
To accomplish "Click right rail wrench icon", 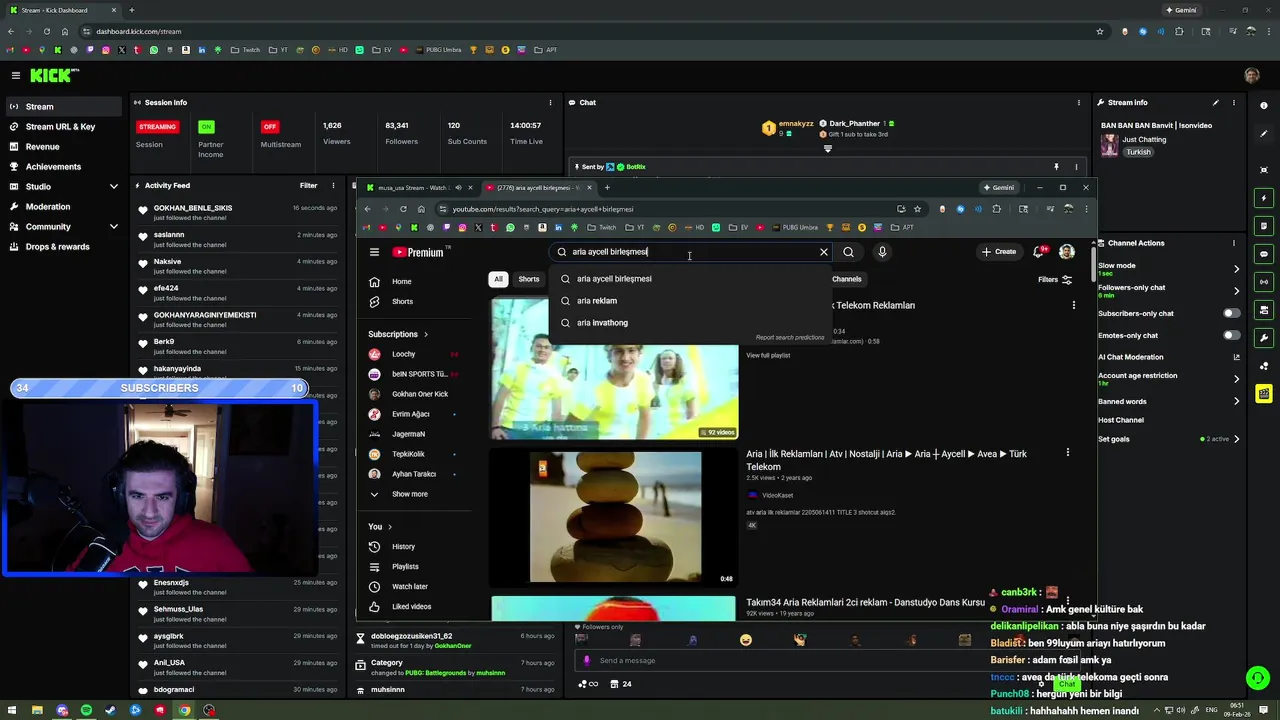I will tap(1264, 338).
